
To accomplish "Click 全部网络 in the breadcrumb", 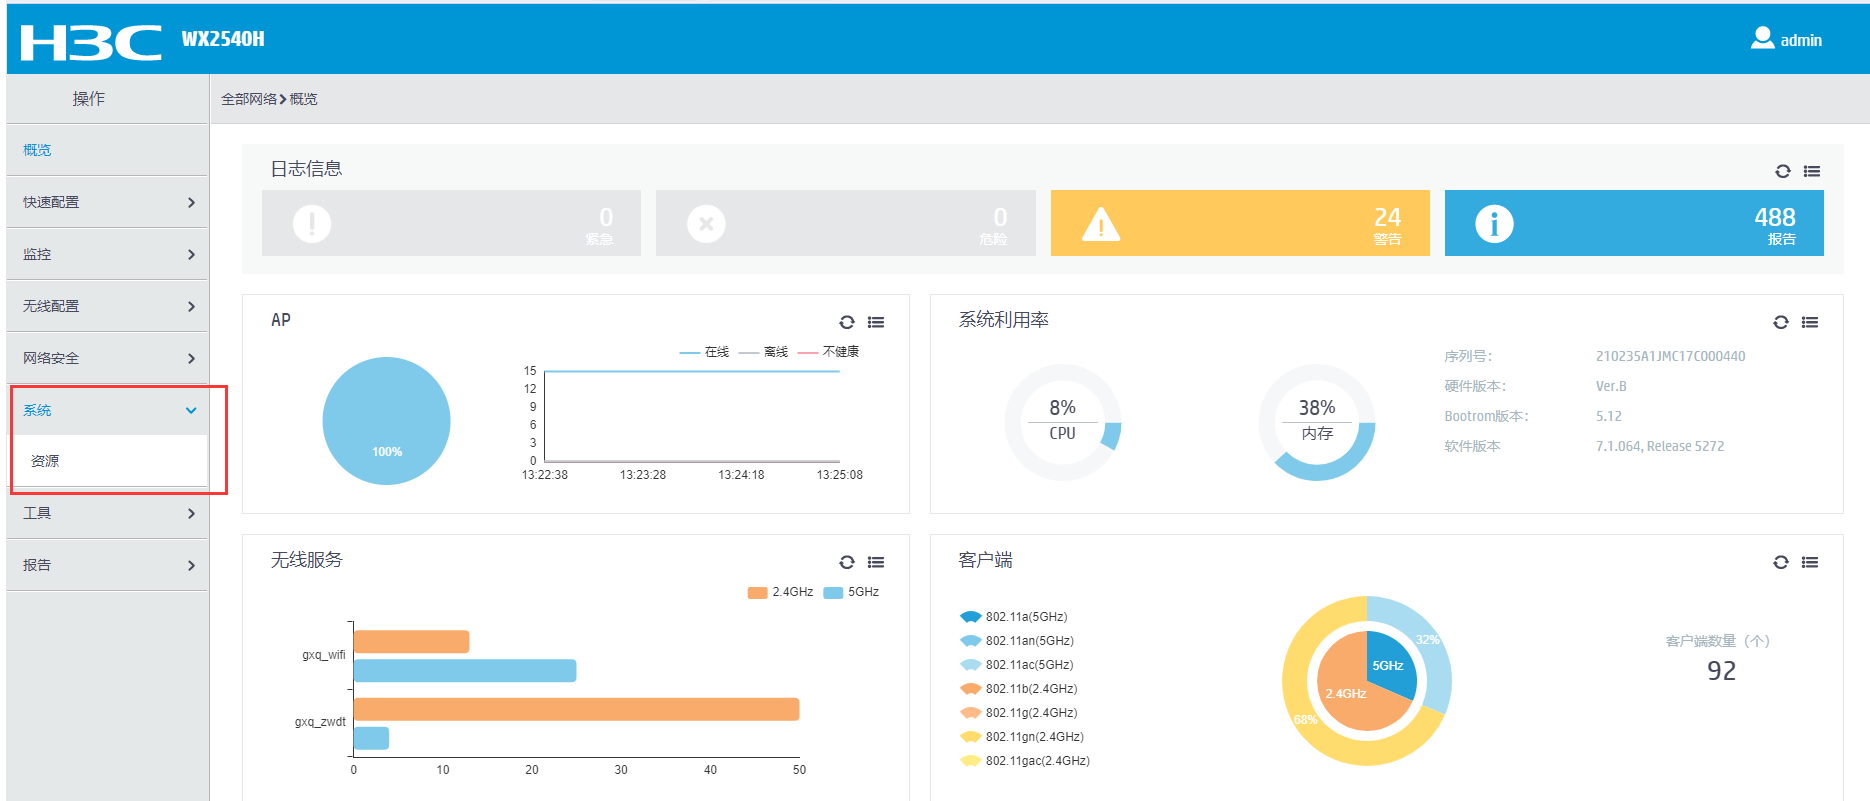I will point(248,99).
